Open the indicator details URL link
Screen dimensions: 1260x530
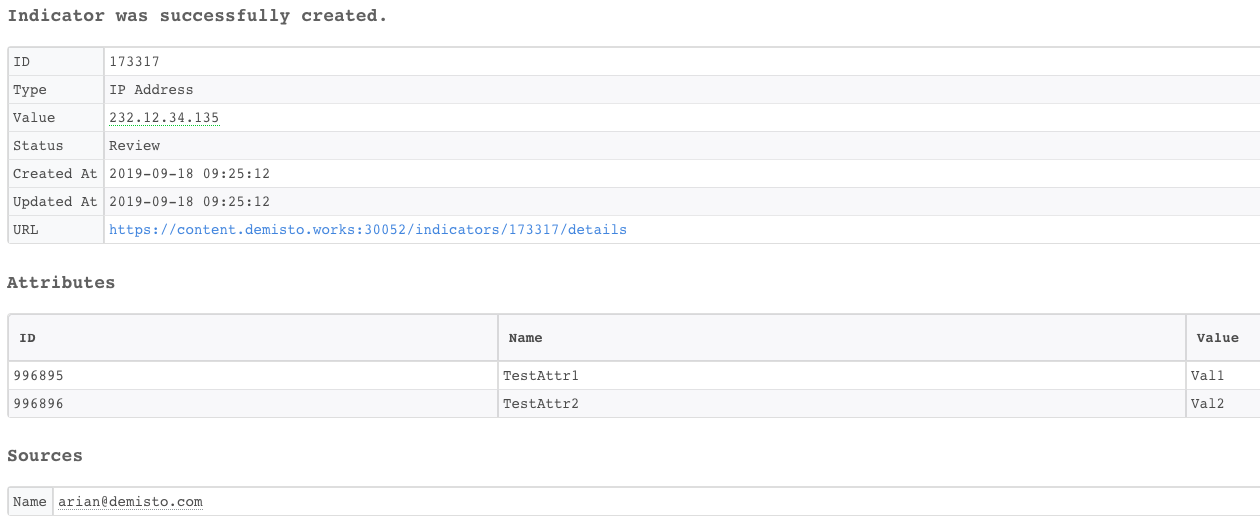pyautogui.click(x=368, y=230)
